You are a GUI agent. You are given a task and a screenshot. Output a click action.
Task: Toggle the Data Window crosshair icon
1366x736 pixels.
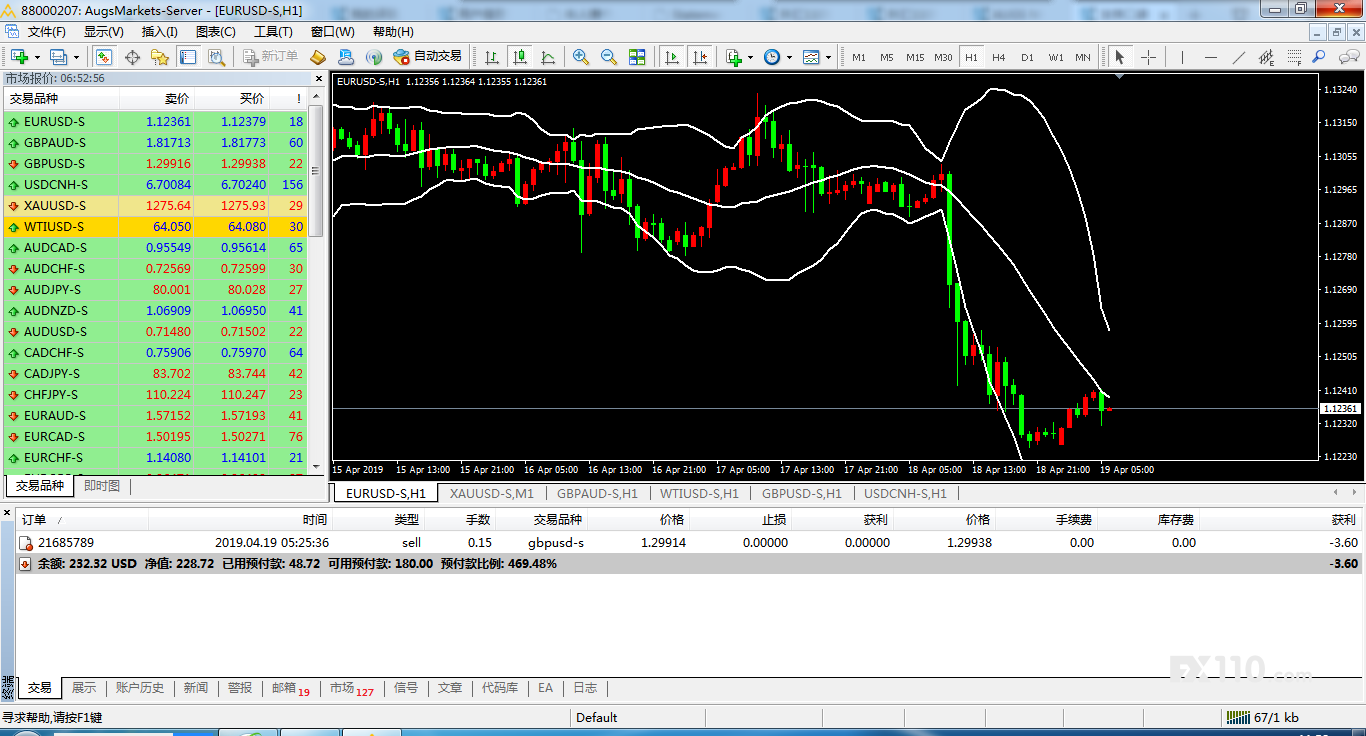[131, 57]
